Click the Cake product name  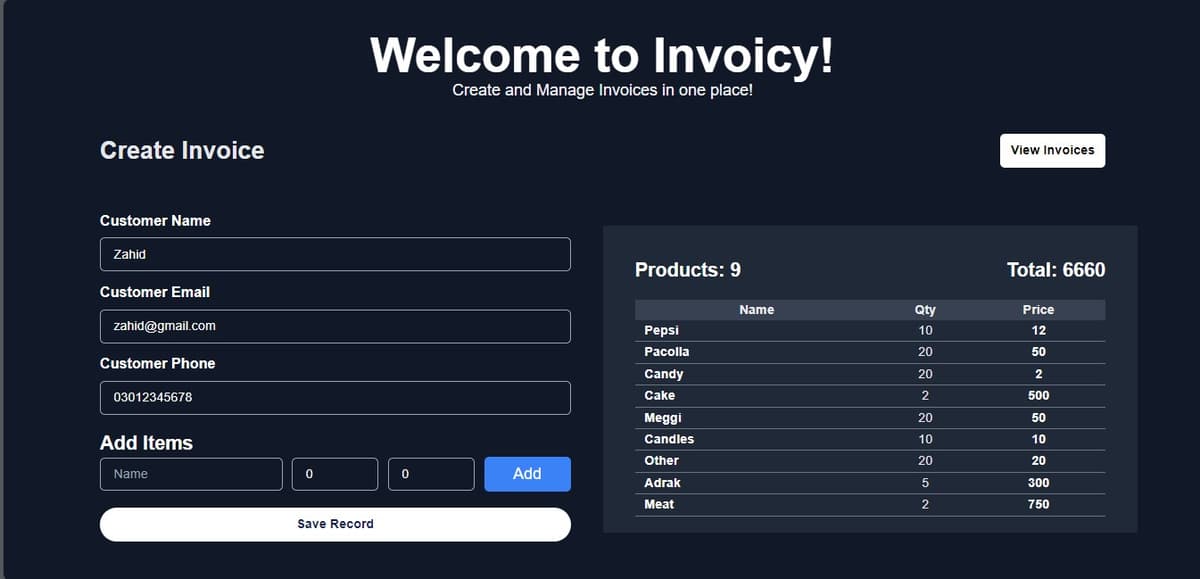(659, 396)
